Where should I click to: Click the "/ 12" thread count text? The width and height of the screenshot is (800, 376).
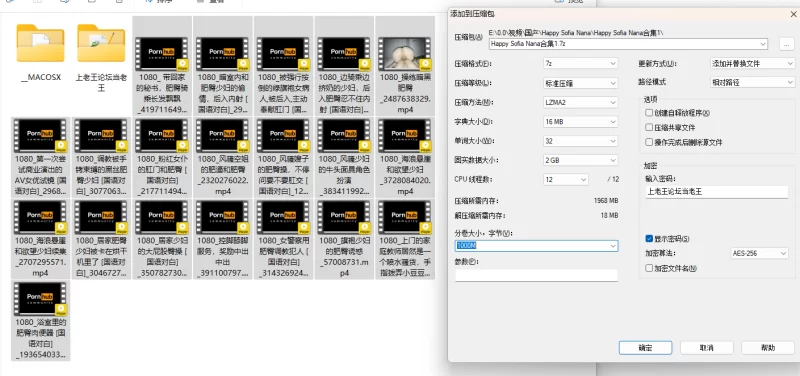(613, 180)
